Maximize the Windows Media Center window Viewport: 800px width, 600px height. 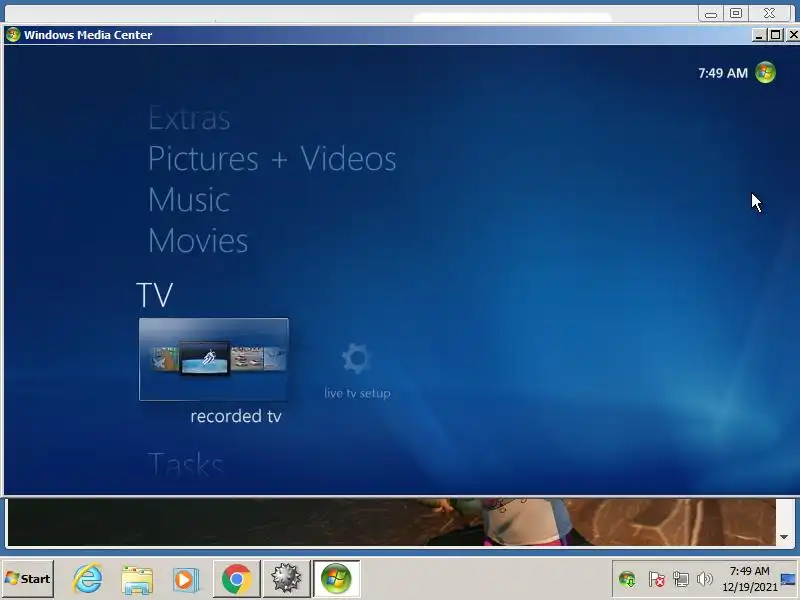pyautogui.click(x=776, y=35)
